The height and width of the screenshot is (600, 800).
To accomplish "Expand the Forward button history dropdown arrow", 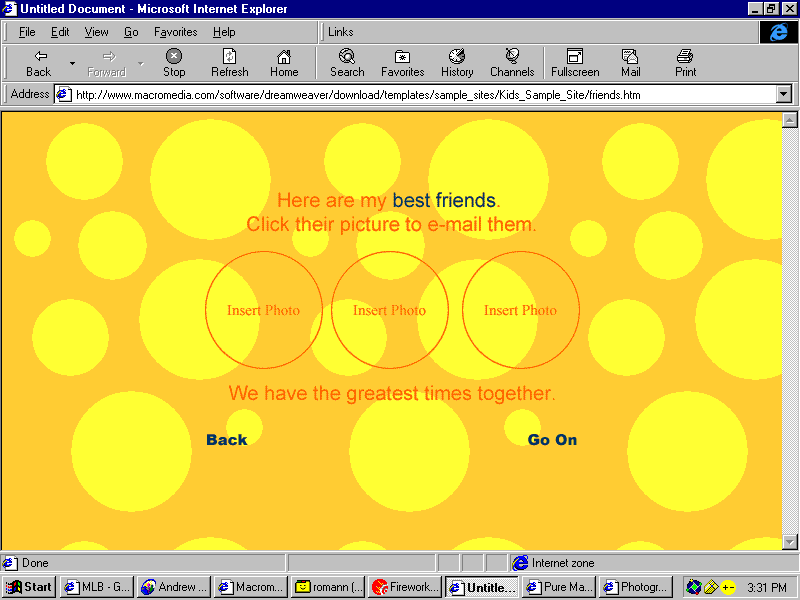I will (141, 63).
